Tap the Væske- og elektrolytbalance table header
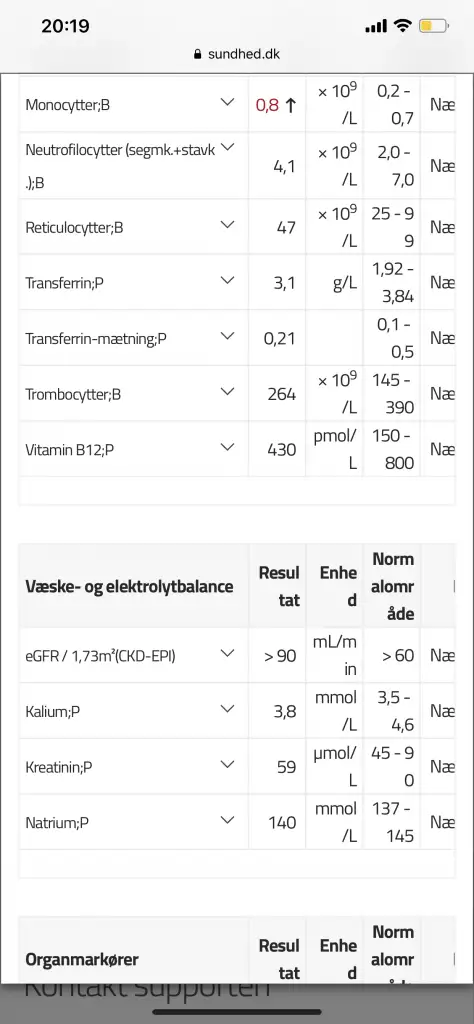The height and width of the screenshot is (1024, 474). point(129,586)
